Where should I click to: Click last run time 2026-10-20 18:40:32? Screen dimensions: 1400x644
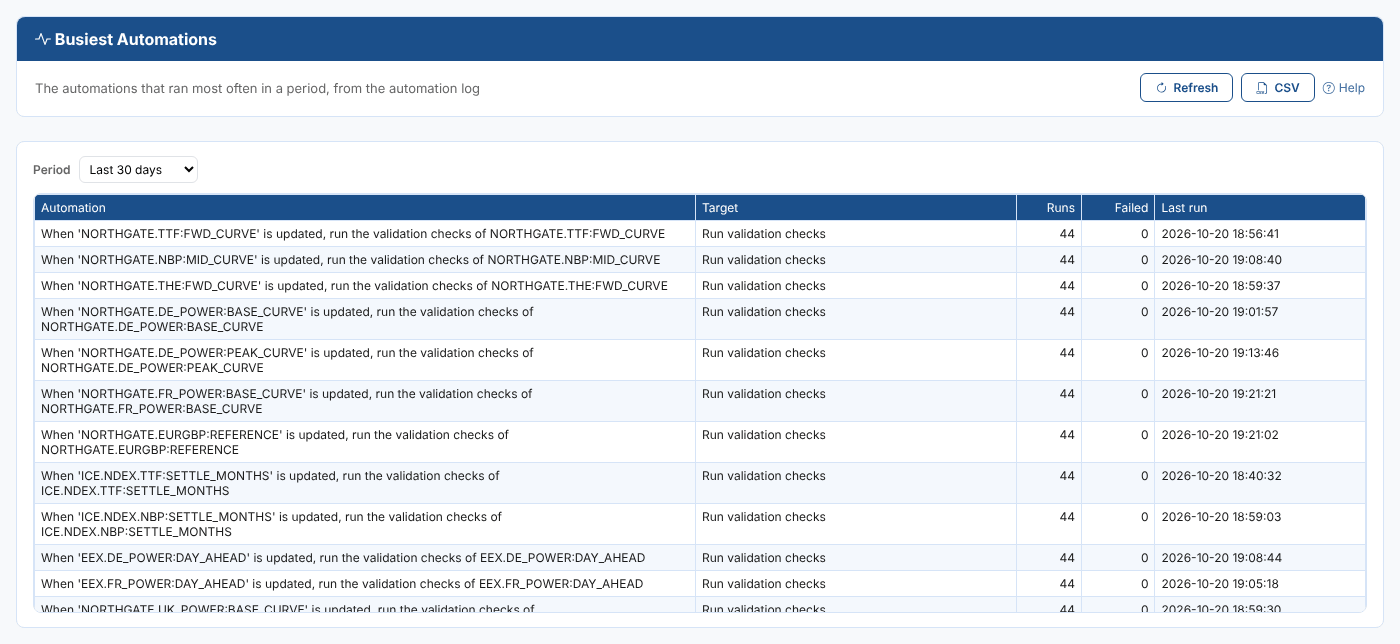pos(1220,476)
